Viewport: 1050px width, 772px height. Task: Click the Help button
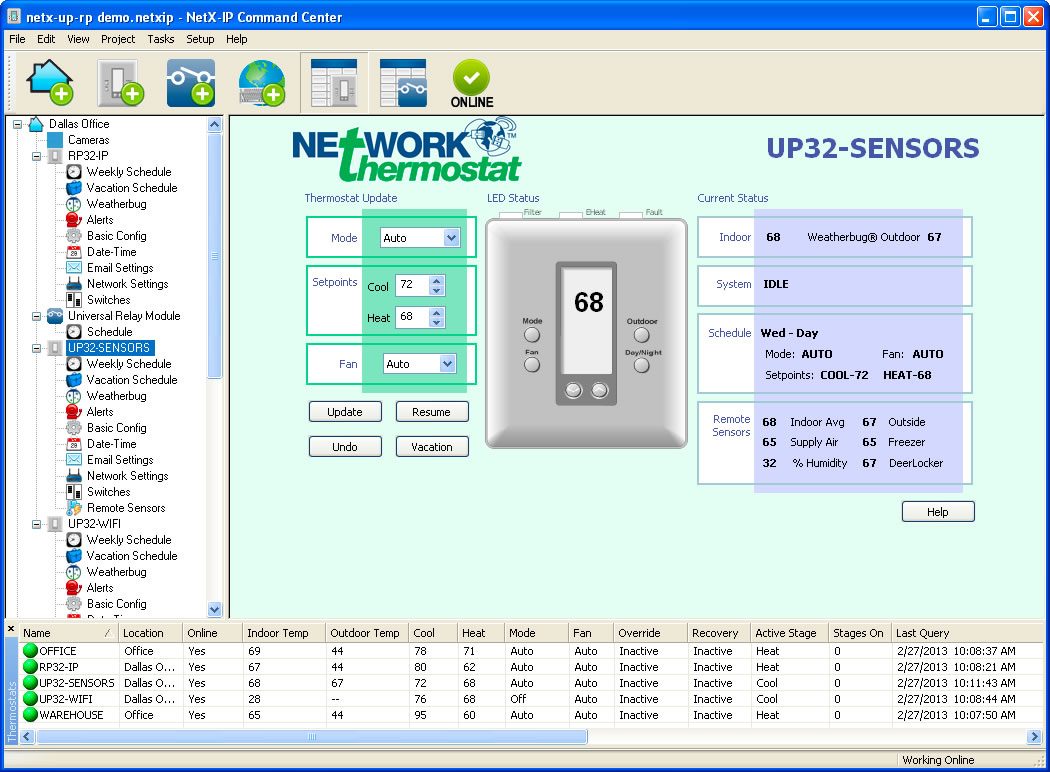point(938,512)
